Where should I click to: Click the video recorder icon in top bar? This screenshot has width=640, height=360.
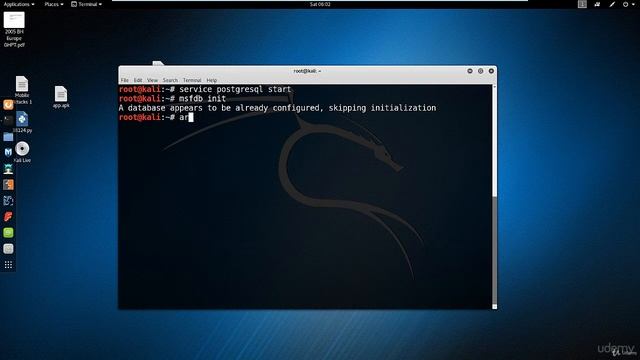click(597, 4)
